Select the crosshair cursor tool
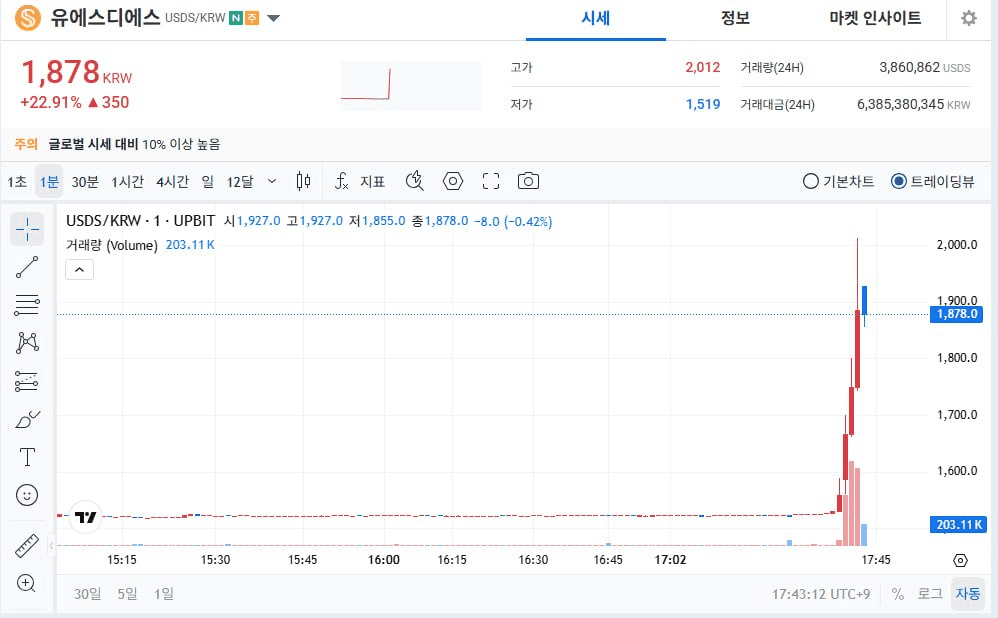This screenshot has width=998, height=618. coord(27,229)
